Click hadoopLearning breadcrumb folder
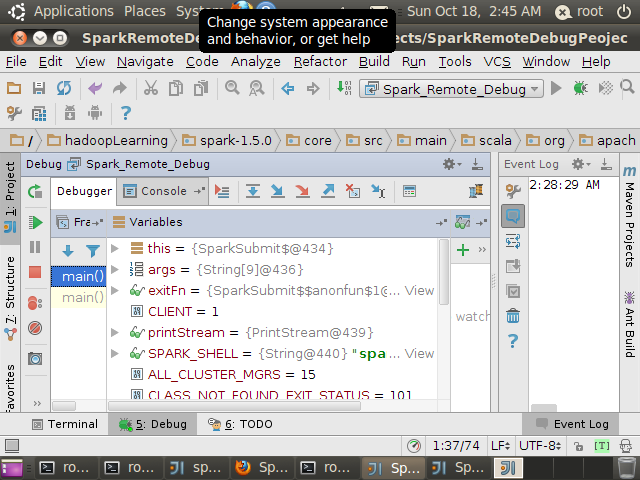 pos(107,140)
